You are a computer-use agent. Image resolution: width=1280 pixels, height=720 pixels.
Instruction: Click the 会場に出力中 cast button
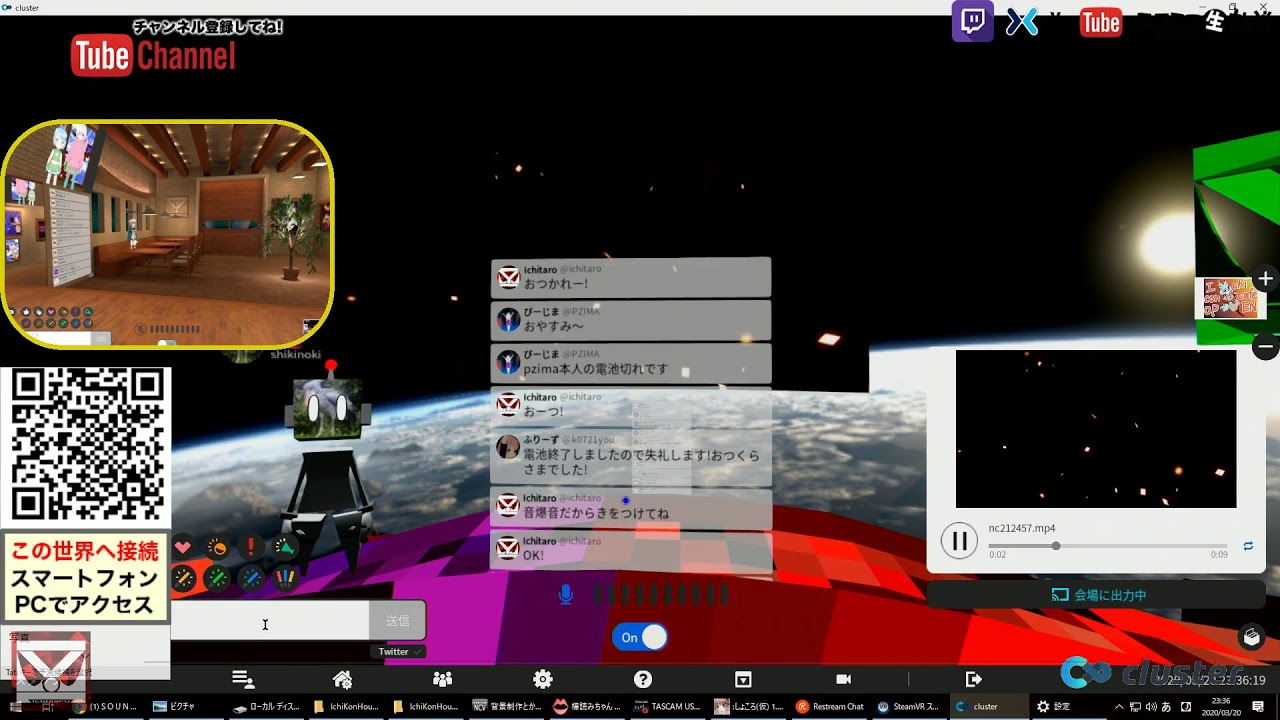pos(1097,595)
